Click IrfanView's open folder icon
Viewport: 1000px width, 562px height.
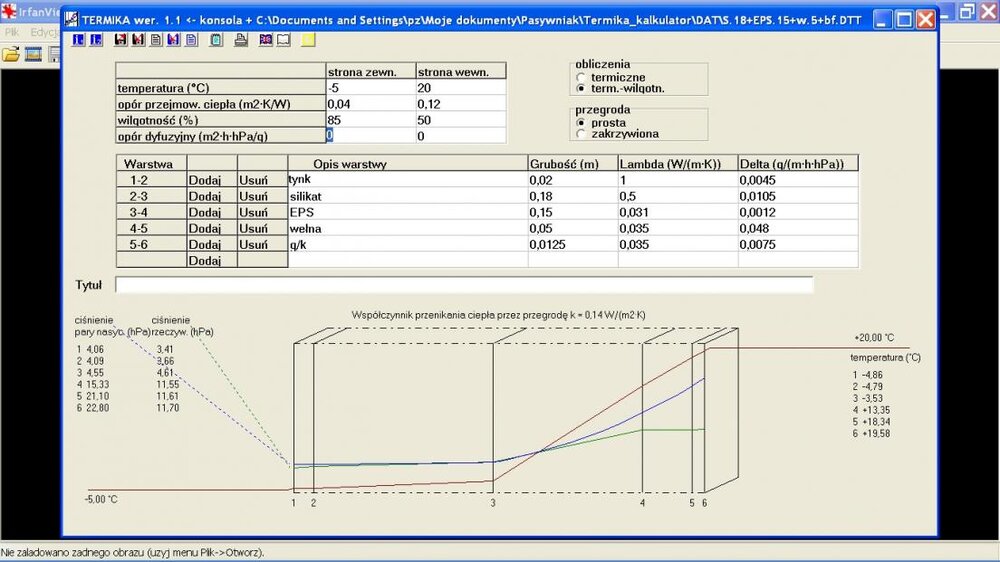coord(11,54)
